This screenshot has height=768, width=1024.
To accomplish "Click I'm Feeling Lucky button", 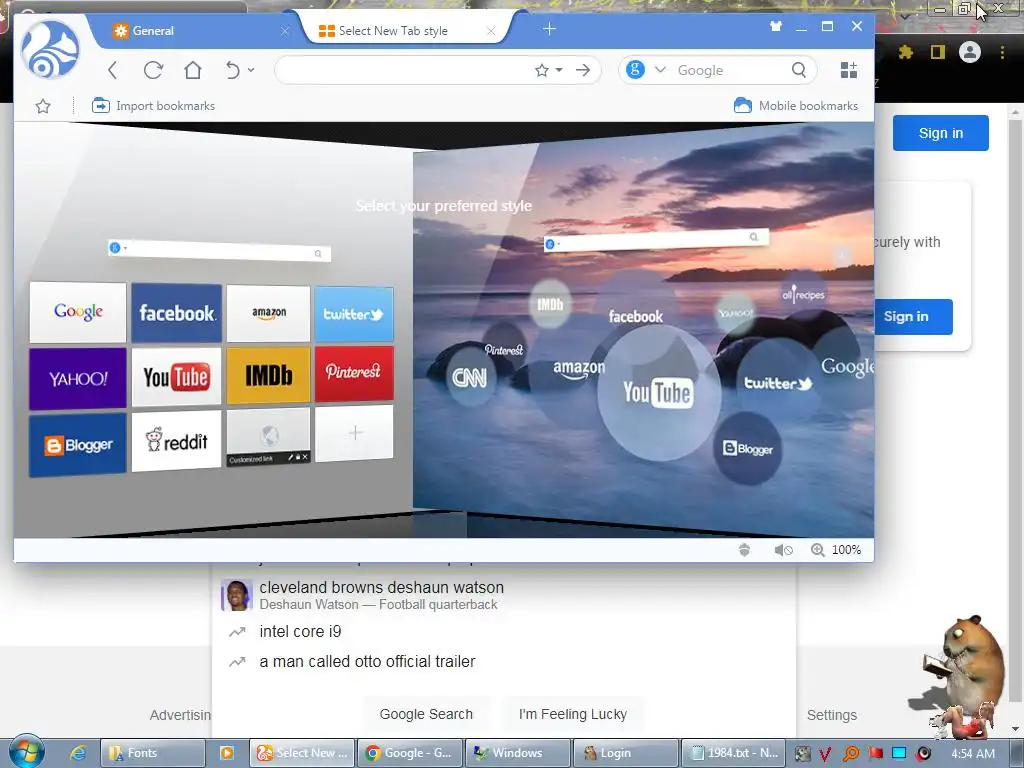I will point(573,714).
